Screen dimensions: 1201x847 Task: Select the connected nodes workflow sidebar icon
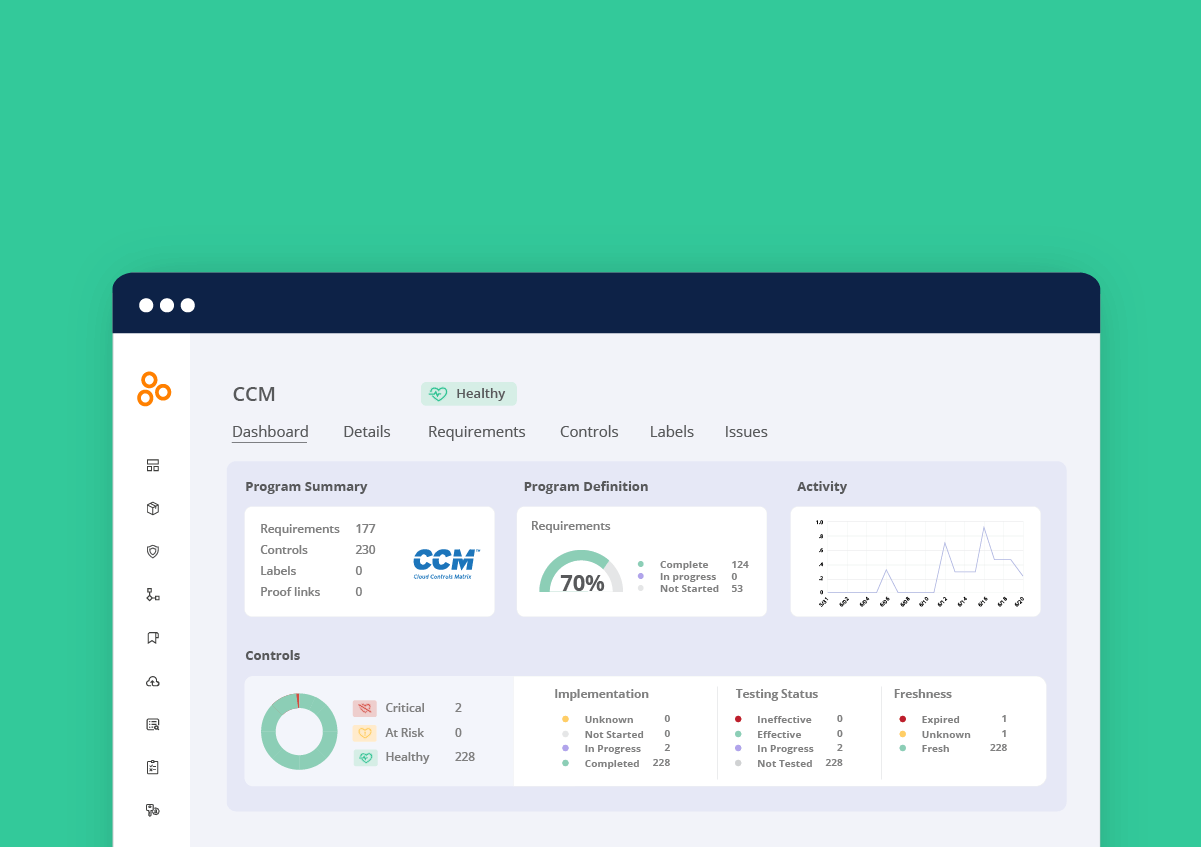(x=153, y=595)
